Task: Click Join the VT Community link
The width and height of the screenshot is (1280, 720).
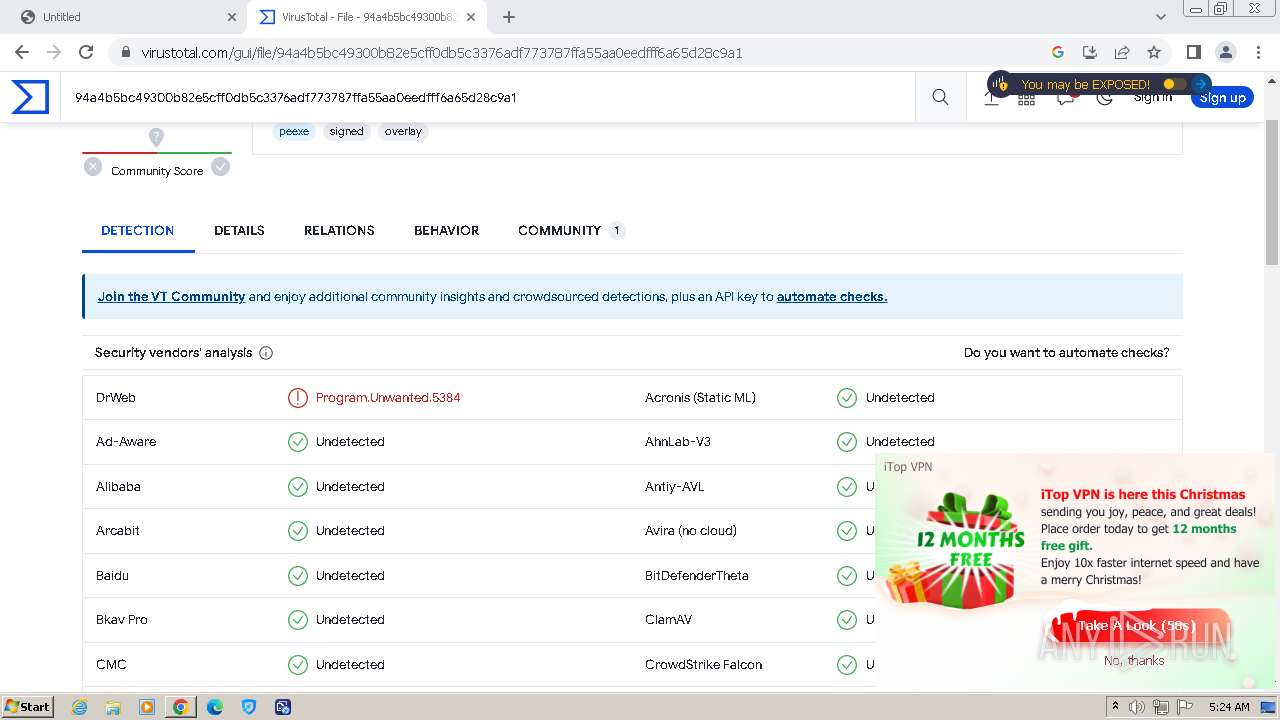Action: point(171,297)
